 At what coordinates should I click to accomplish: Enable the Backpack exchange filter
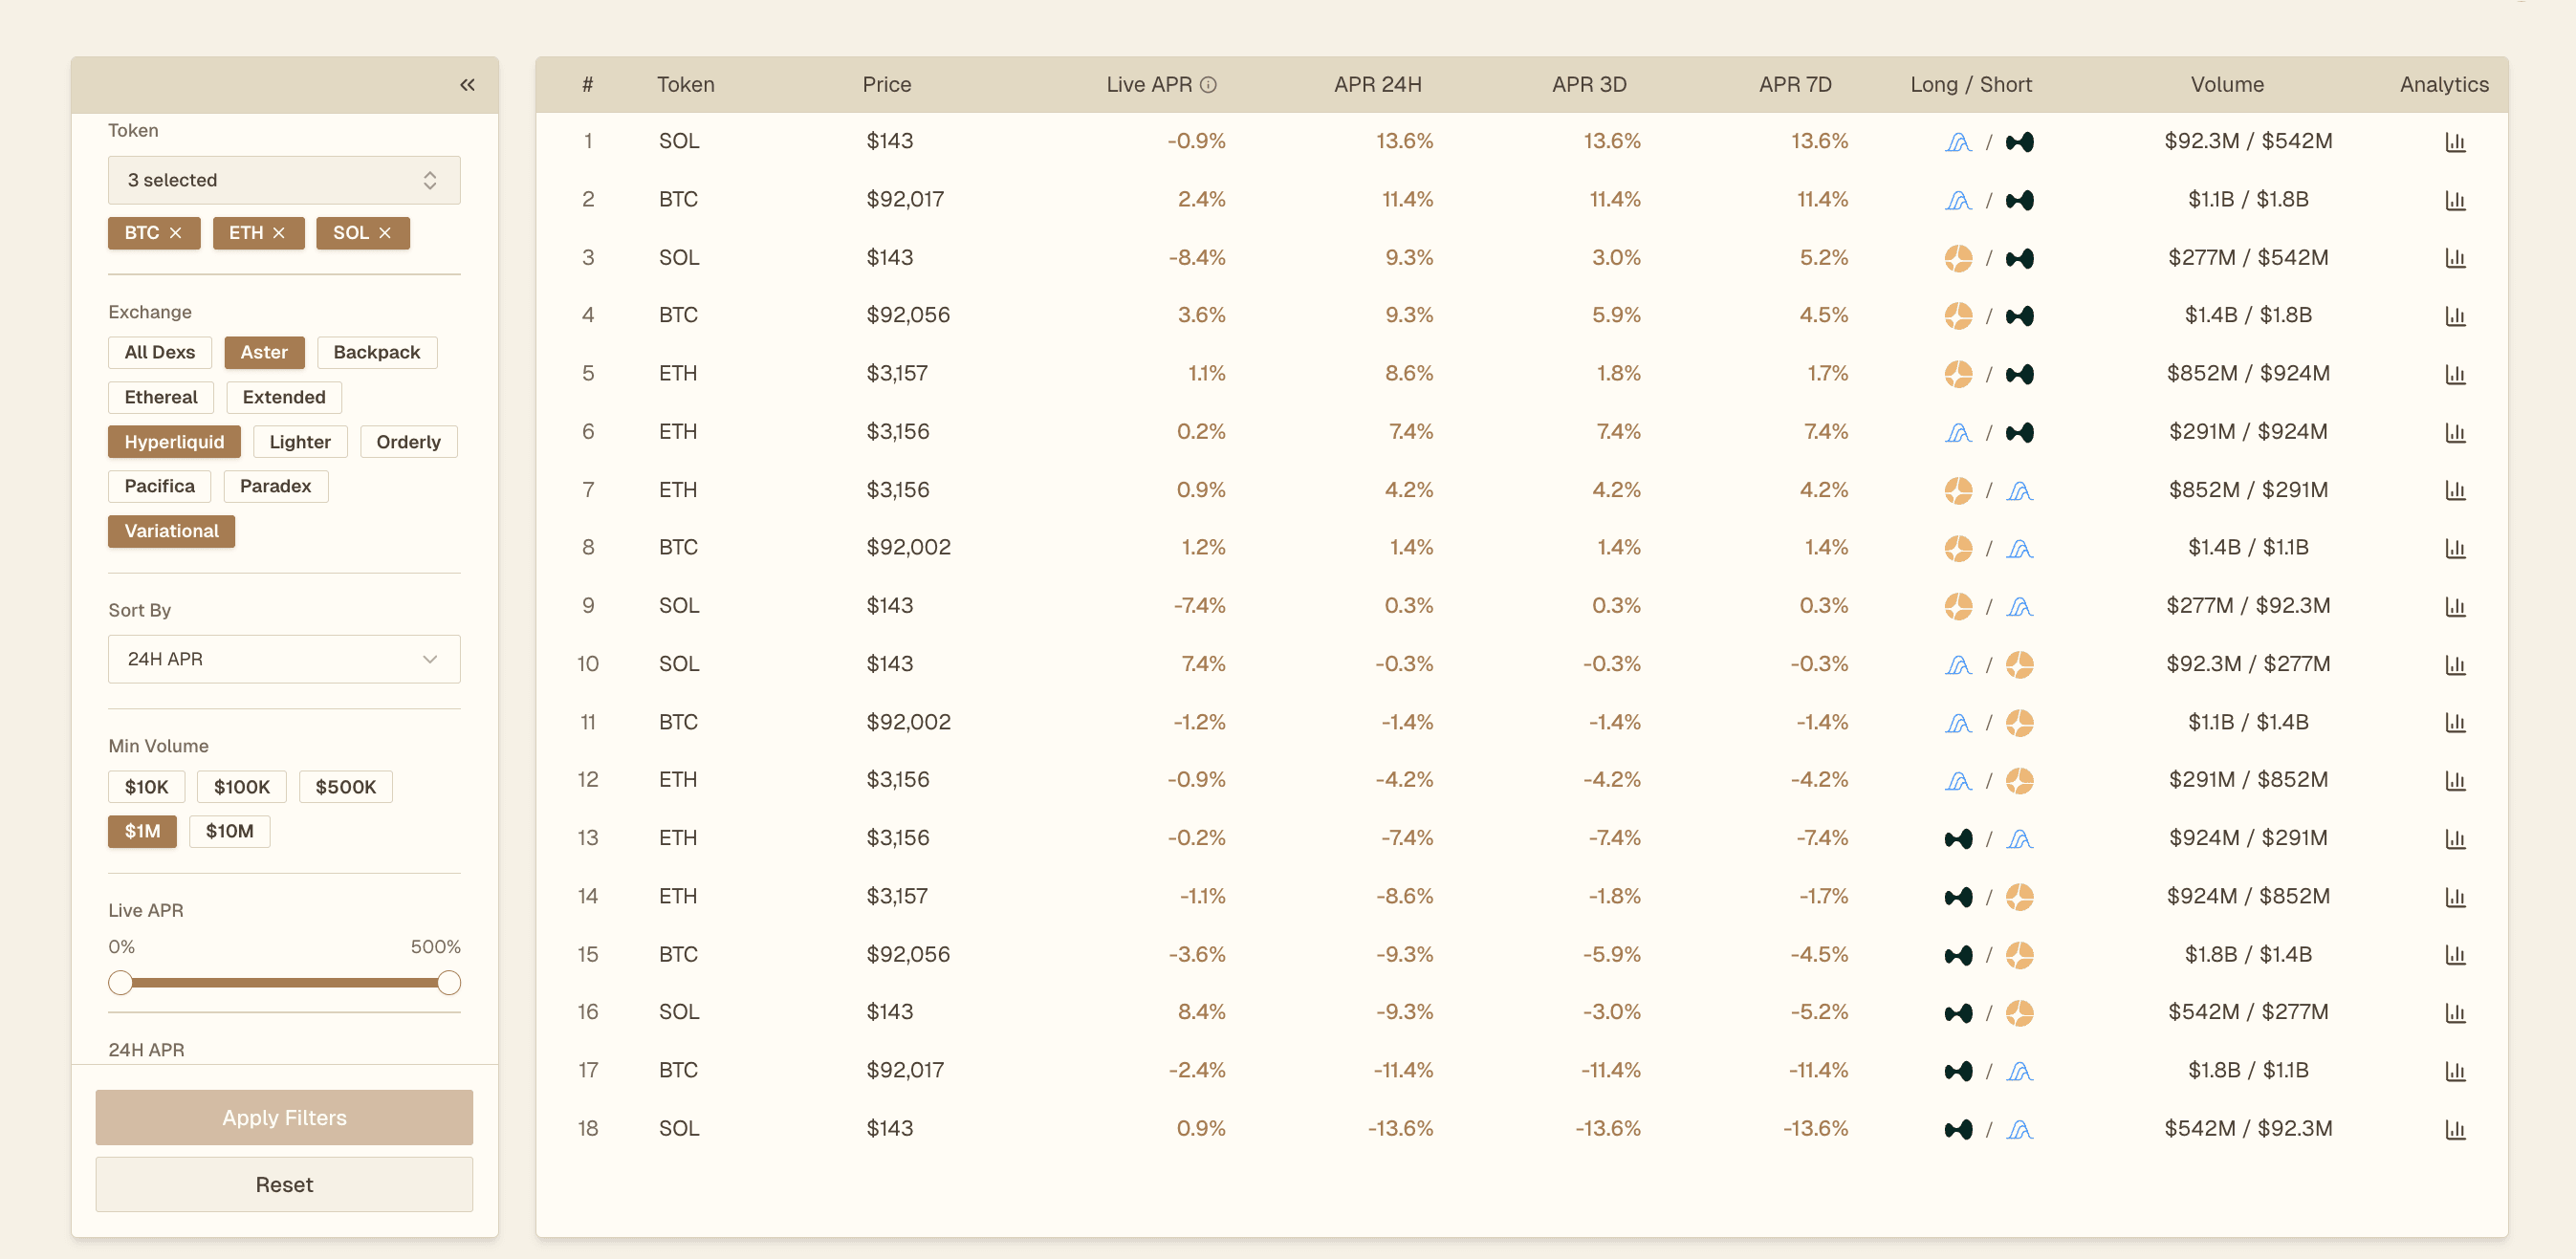[376, 352]
